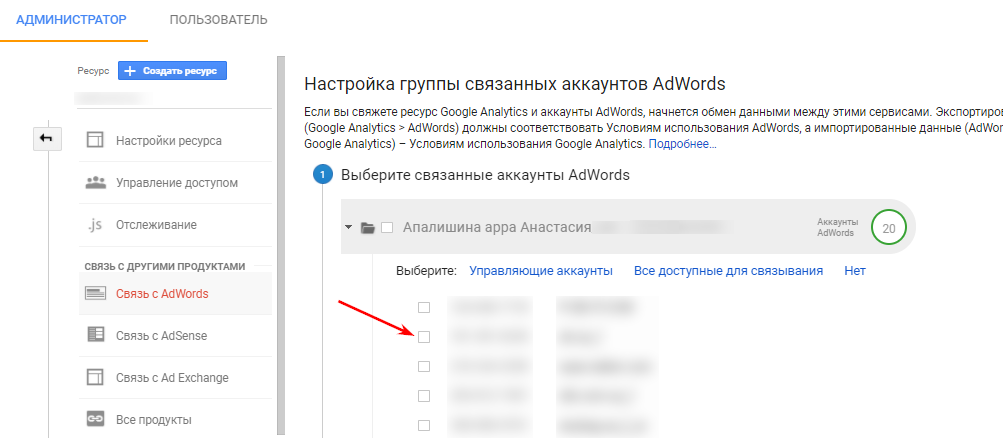1003x438 pixels.
Task: Click the Настройки ресурса layout icon
Action: (x=95, y=140)
